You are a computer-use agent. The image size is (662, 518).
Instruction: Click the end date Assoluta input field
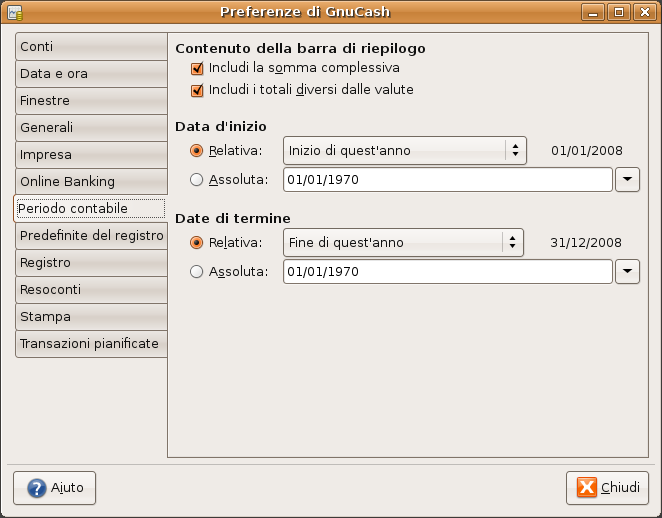click(x=448, y=271)
